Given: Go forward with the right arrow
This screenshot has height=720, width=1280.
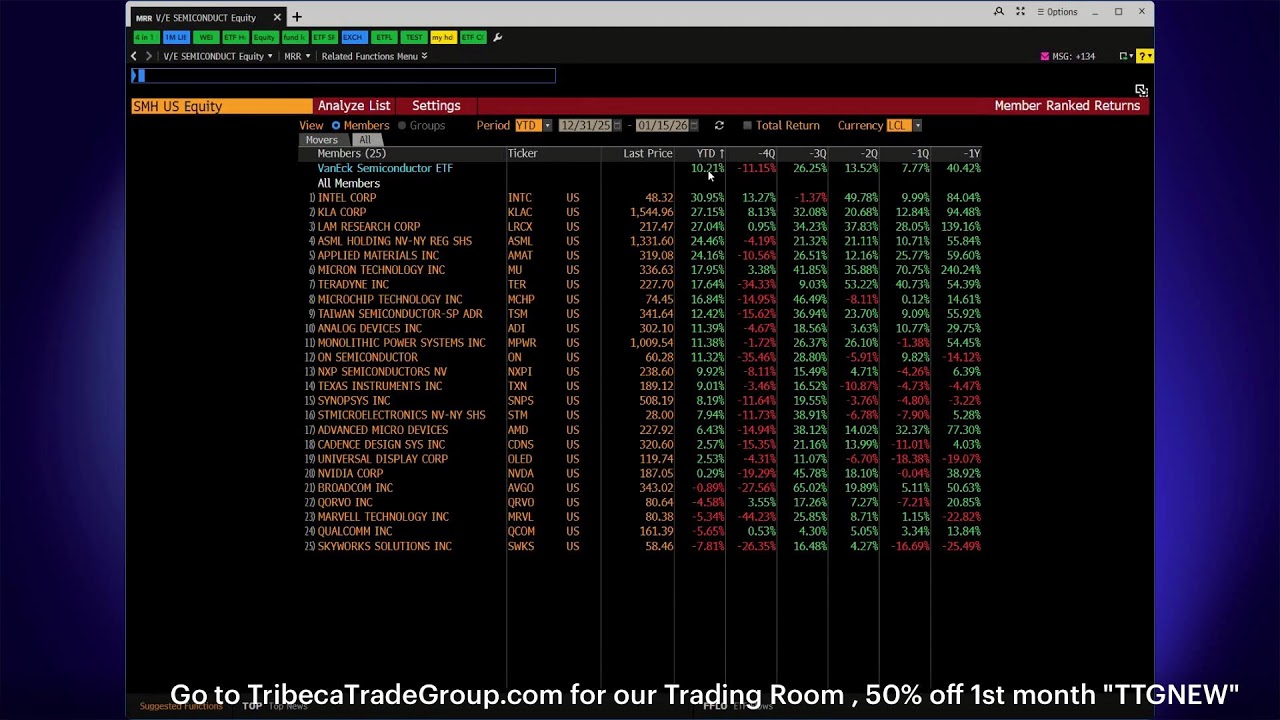Looking at the screenshot, I should click(x=148, y=56).
